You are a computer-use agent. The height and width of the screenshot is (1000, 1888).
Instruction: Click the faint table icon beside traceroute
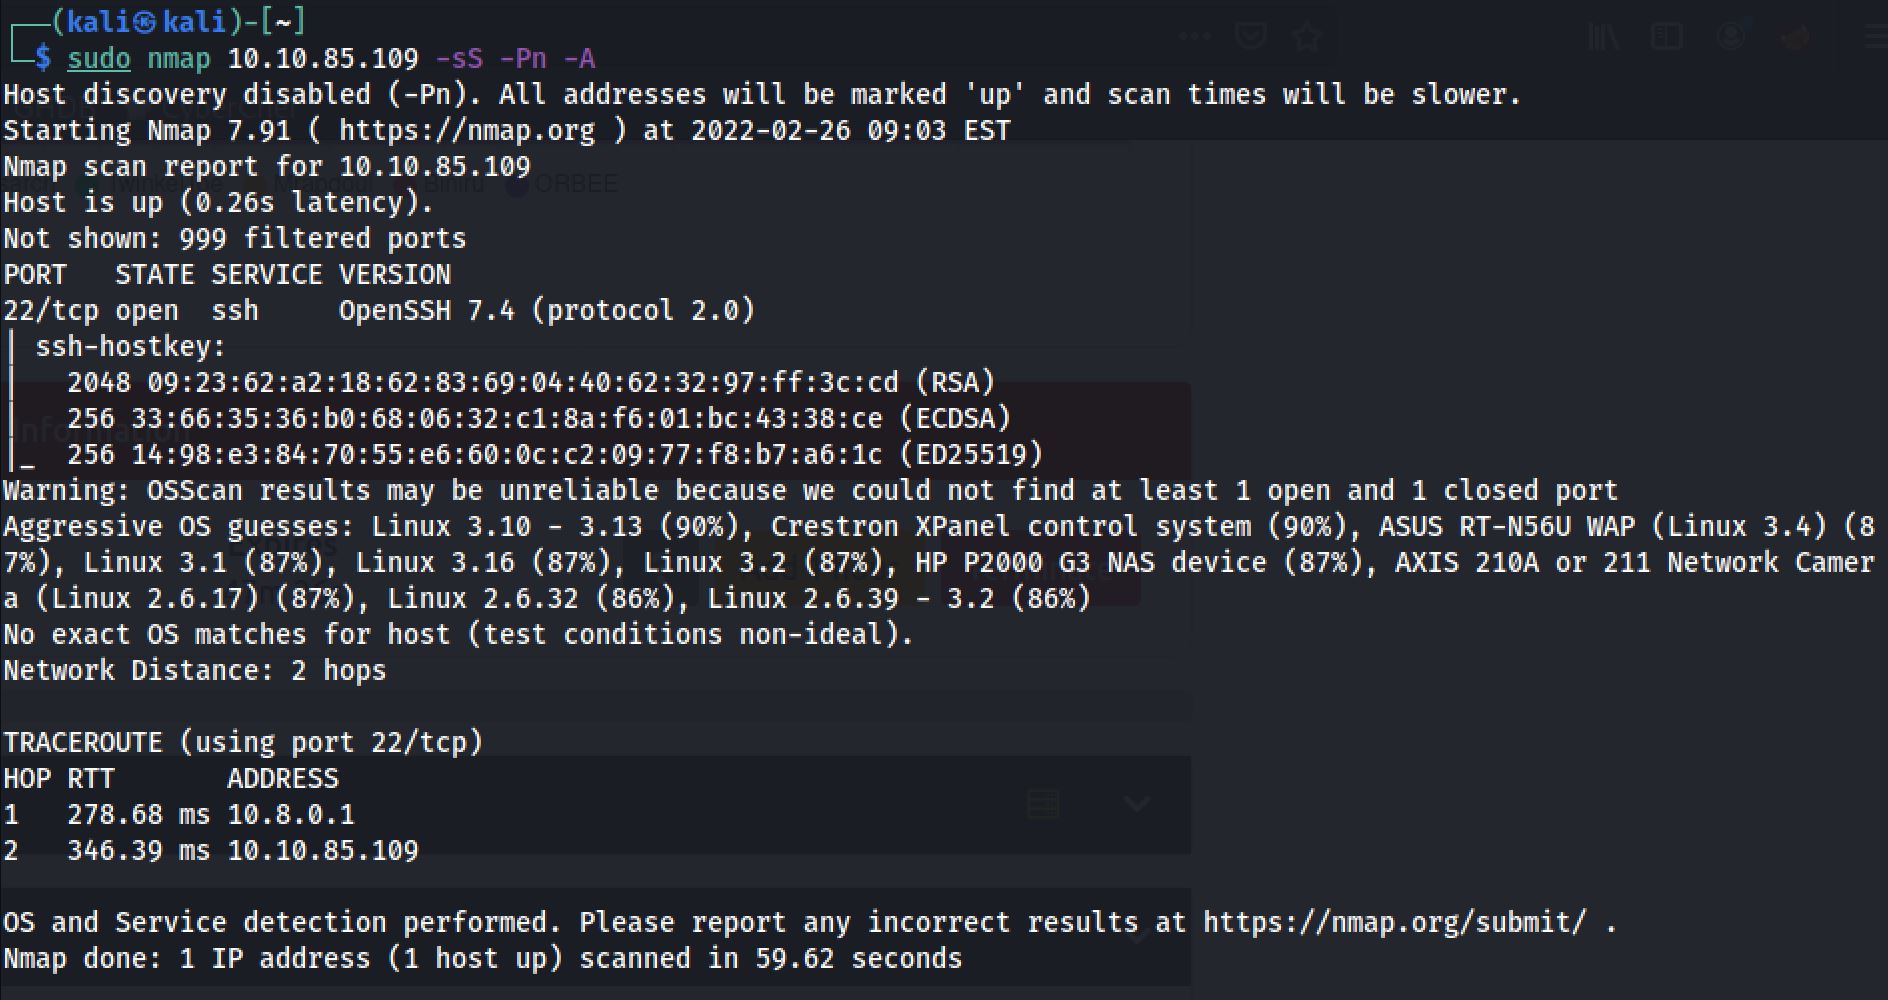1043,804
